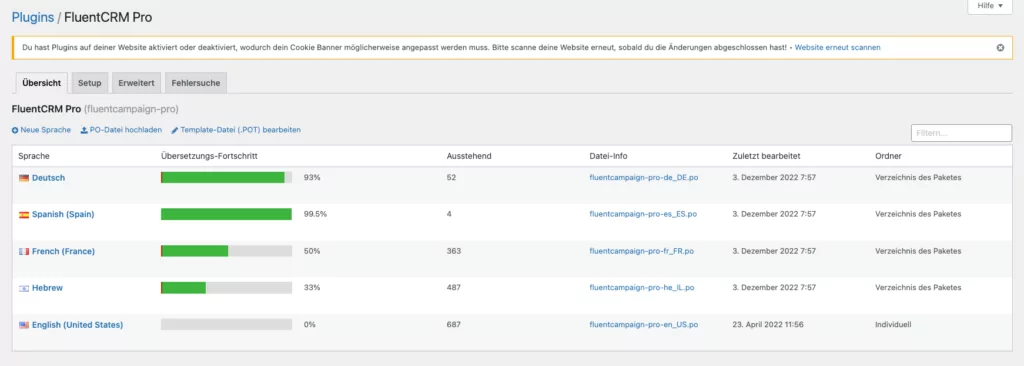Open the Hilfe dropdown

pos(989,6)
